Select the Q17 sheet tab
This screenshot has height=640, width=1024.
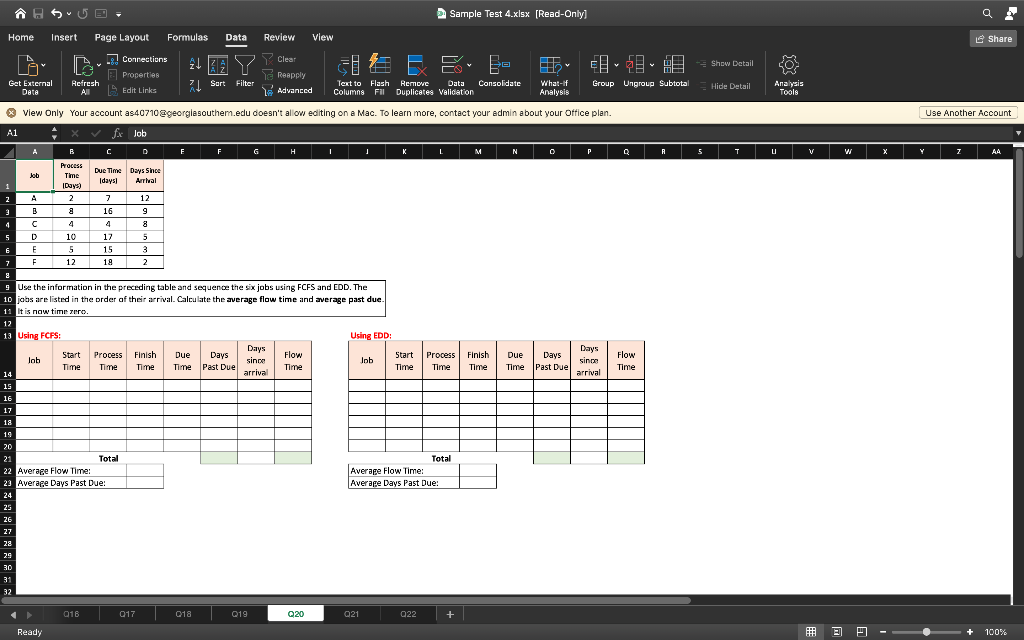coord(127,613)
